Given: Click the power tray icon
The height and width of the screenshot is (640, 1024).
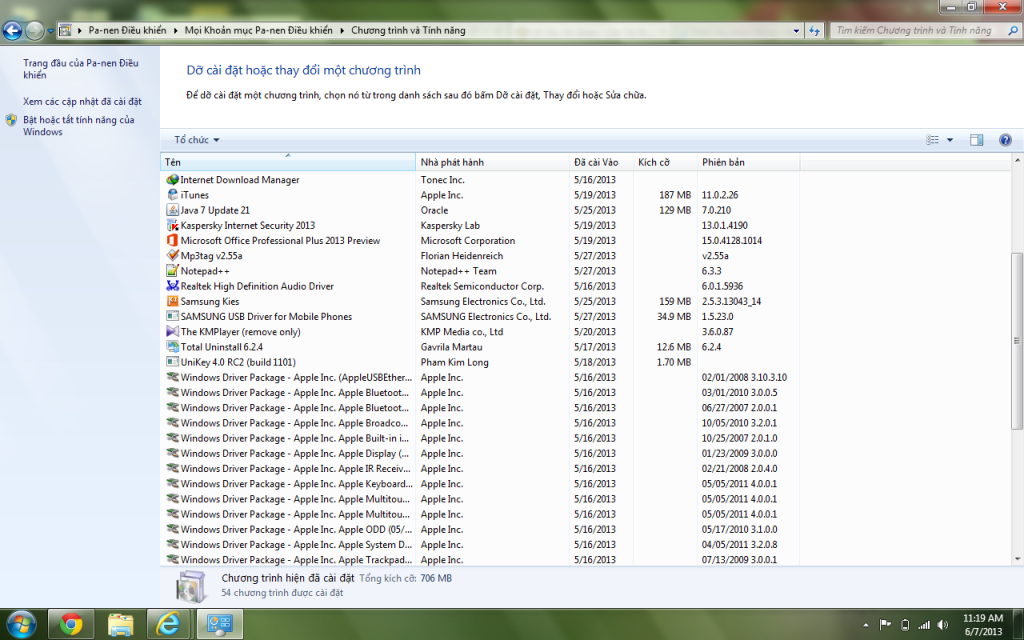Looking at the screenshot, I should click(904, 625).
